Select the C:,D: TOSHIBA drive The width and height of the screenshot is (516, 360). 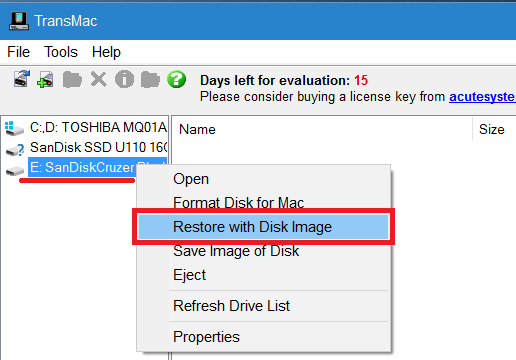(x=85, y=128)
